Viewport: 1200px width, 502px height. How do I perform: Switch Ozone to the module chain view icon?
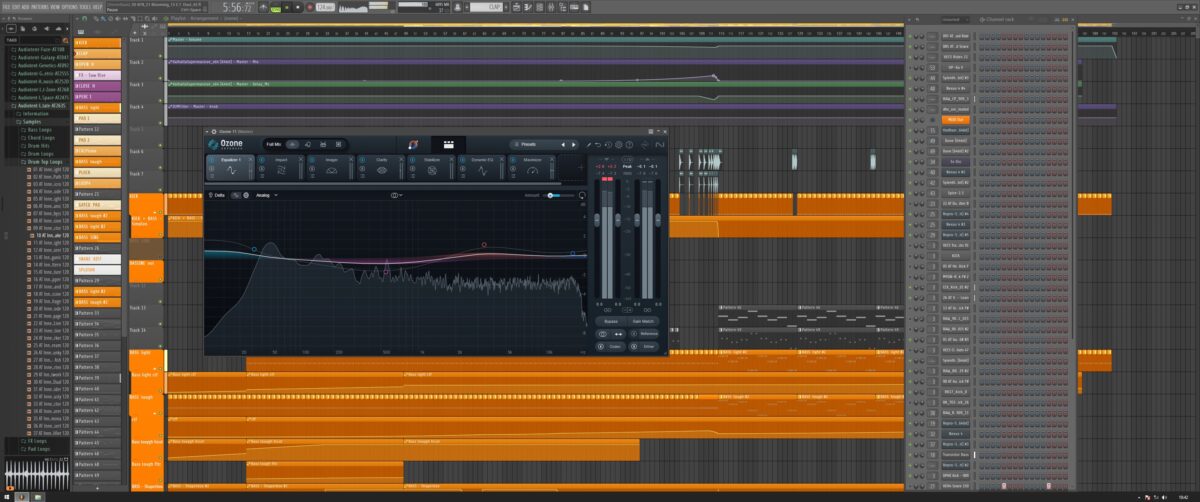(449, 144)
